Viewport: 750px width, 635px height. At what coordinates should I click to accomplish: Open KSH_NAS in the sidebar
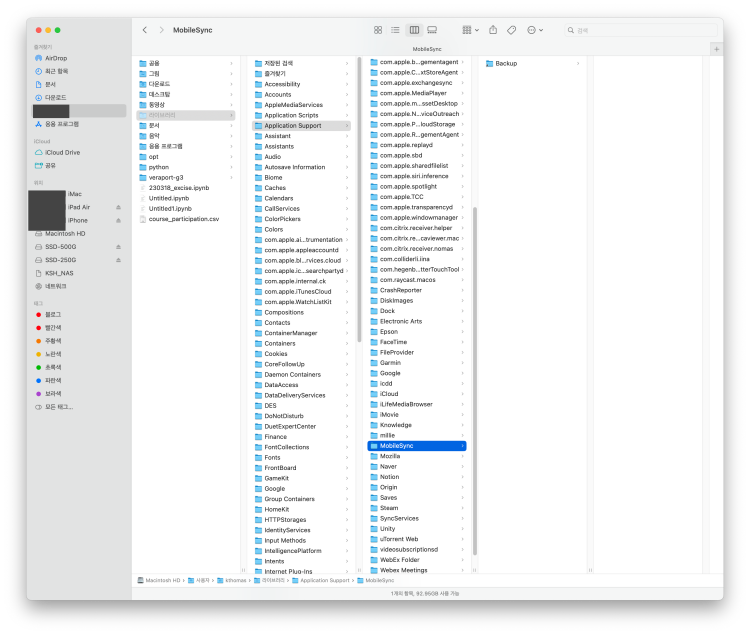pos(59,273)
